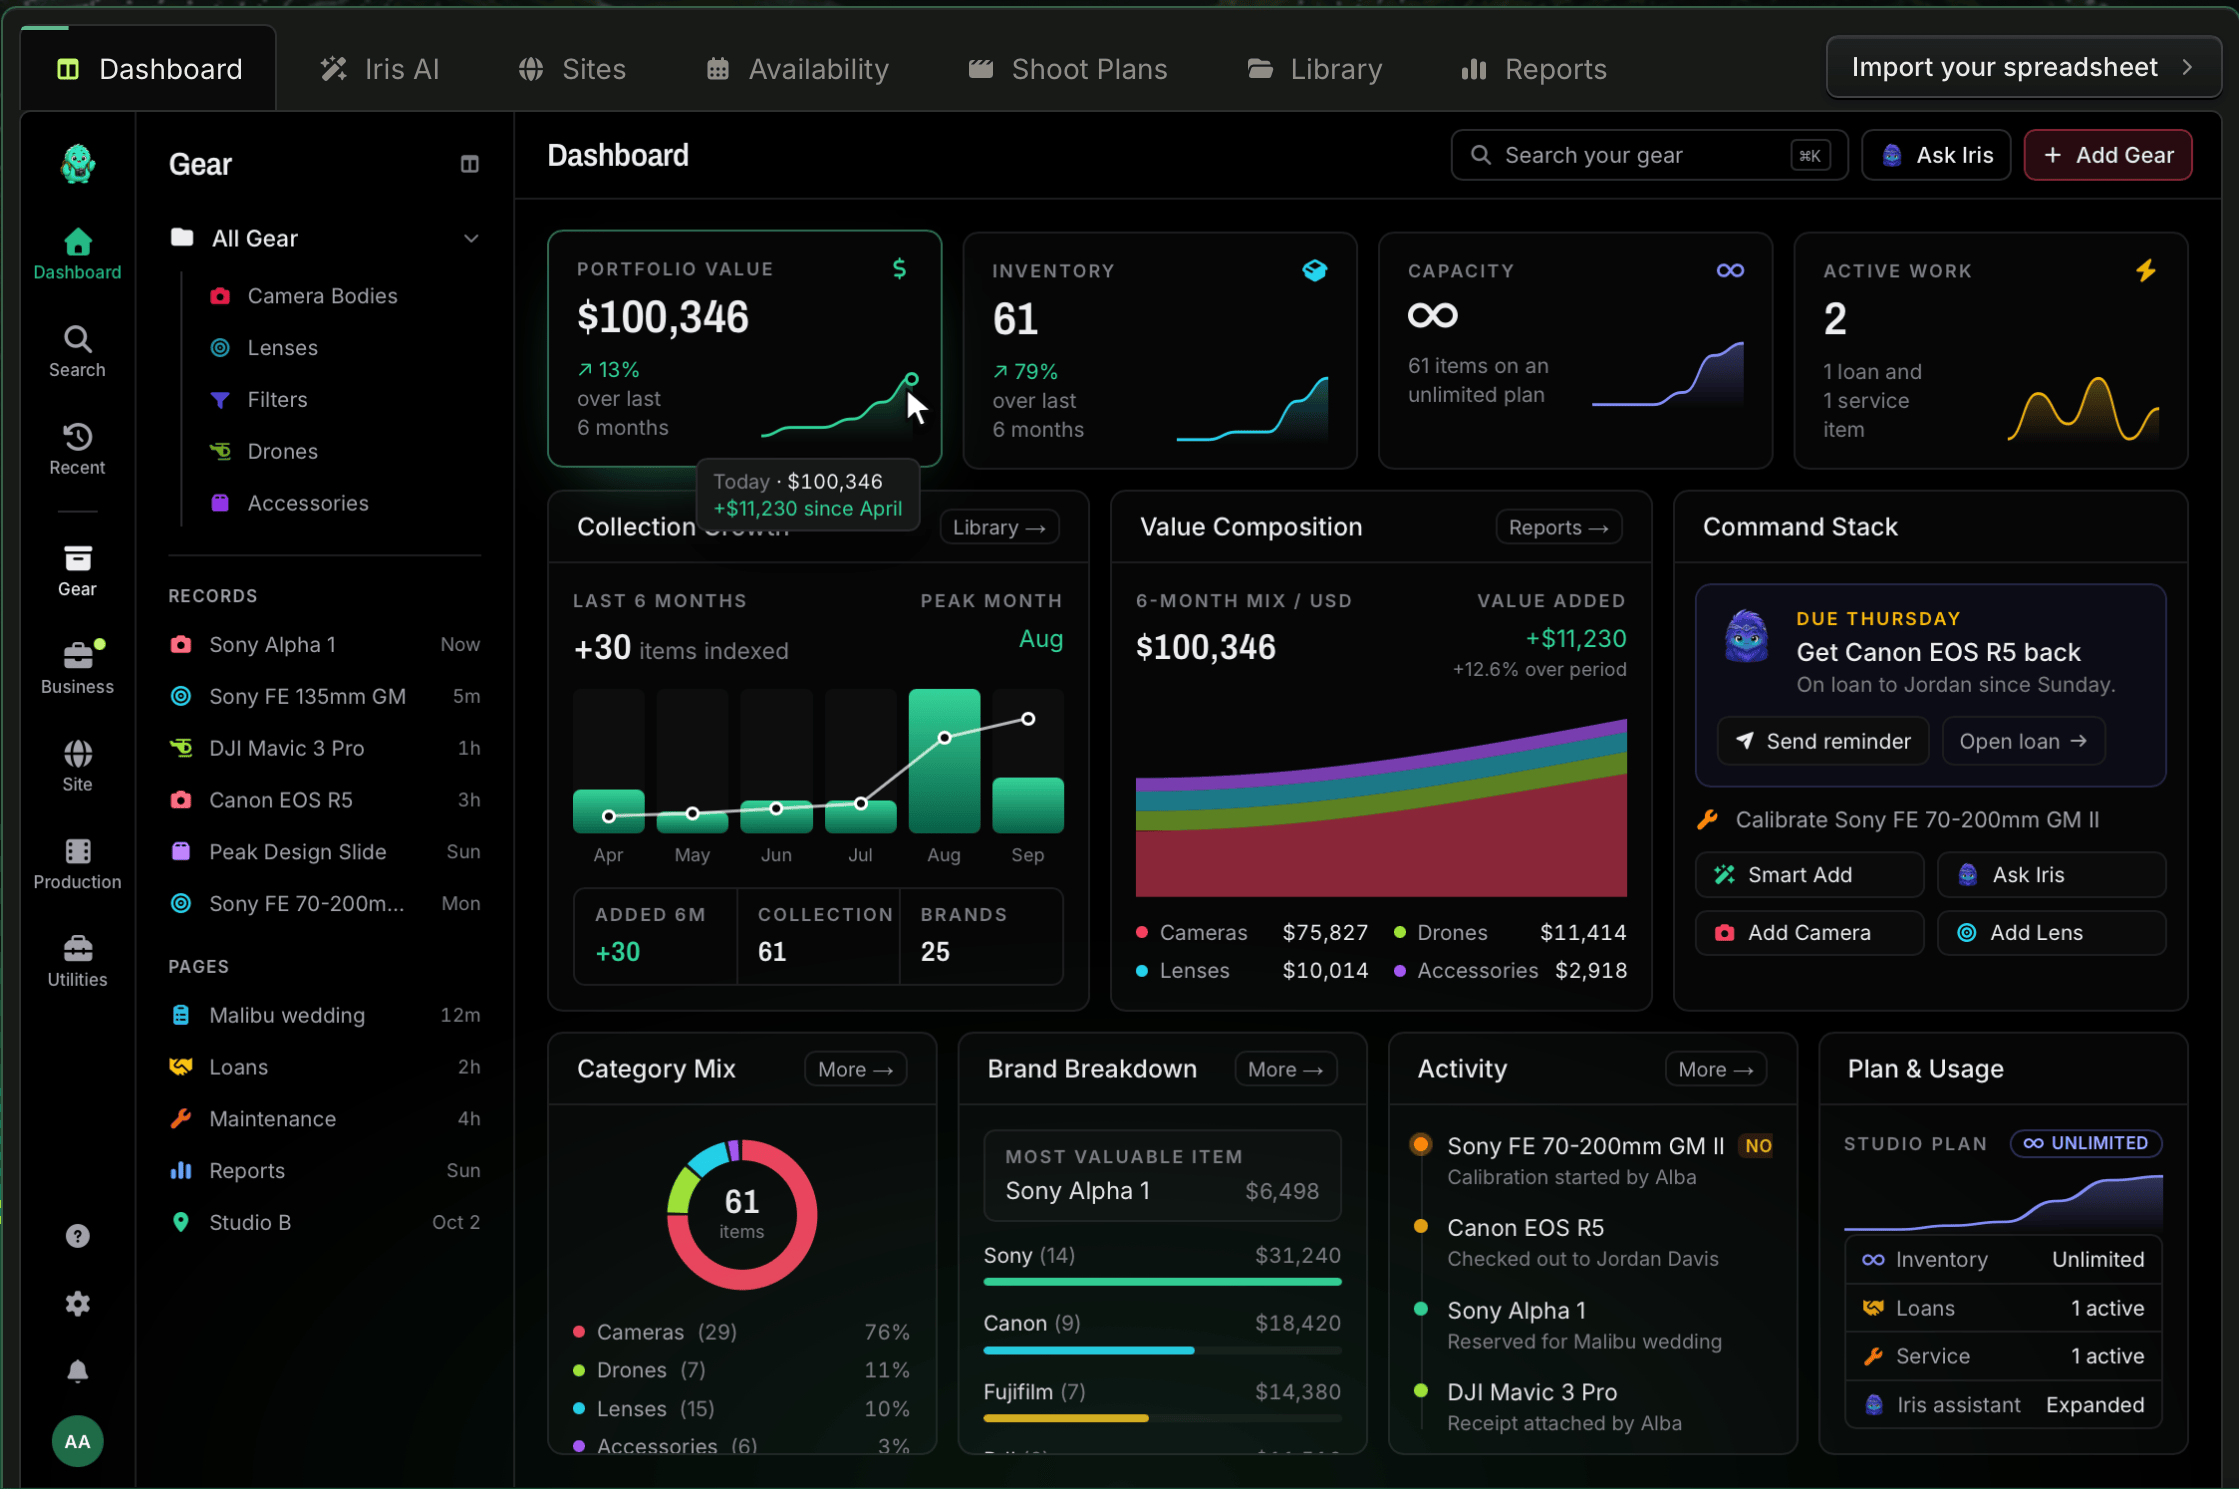Viewport: 2239px width, 1489px height.
Task: Click the Ask Iris header button
Action: coord(1936,155)
